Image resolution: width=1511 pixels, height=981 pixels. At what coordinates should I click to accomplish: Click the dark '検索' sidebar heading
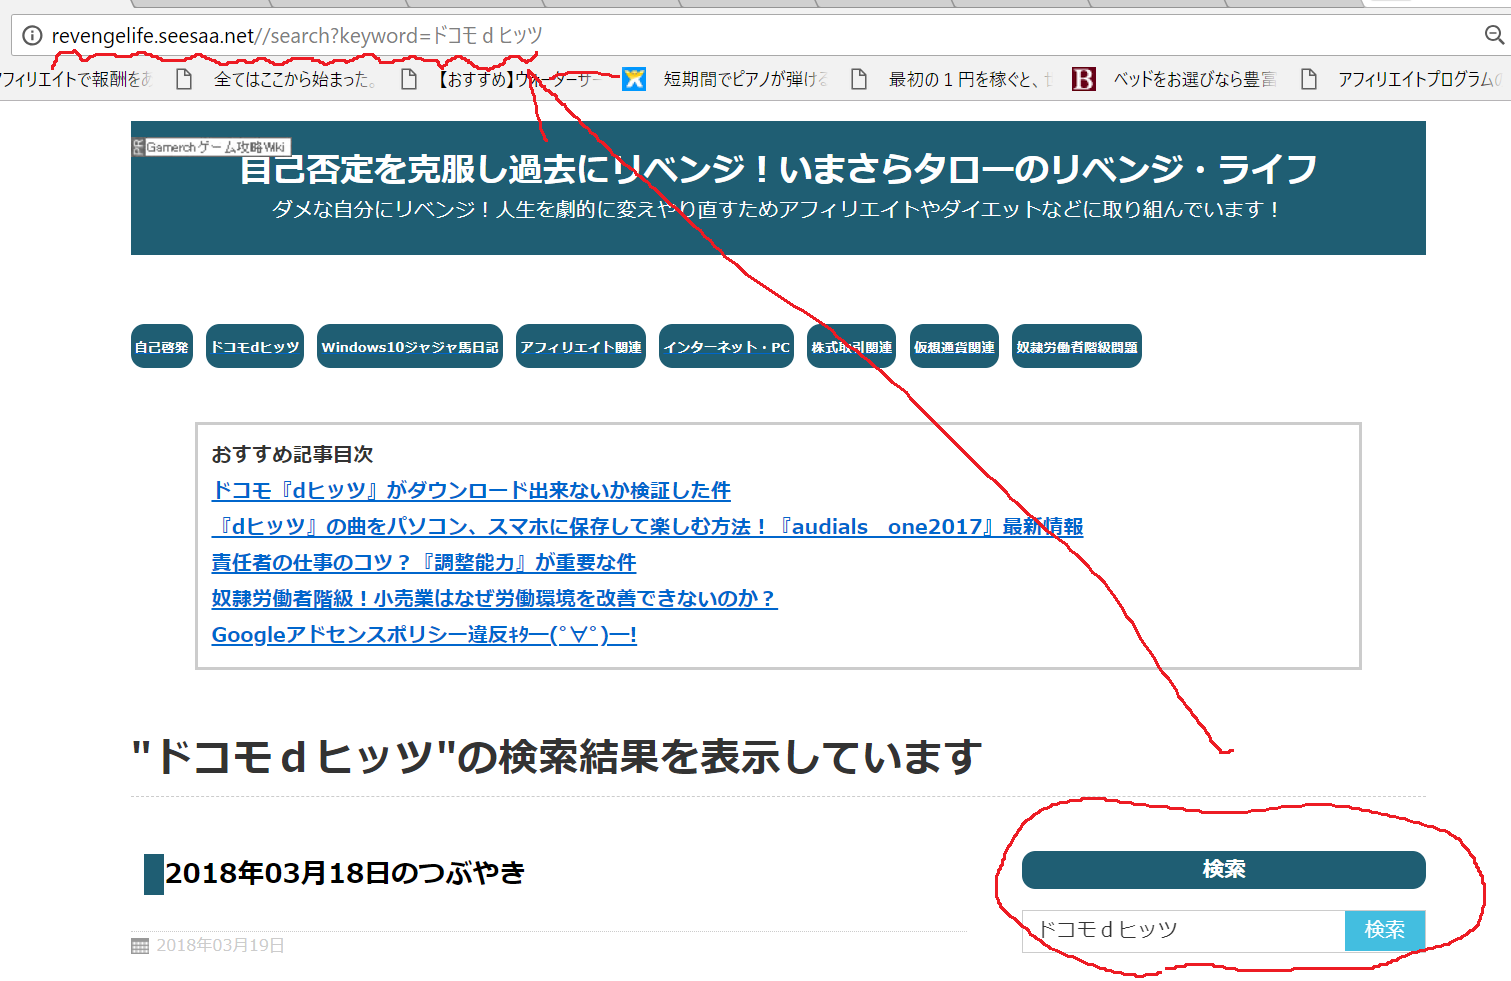pyautogui.click(x=1224, y=870)
